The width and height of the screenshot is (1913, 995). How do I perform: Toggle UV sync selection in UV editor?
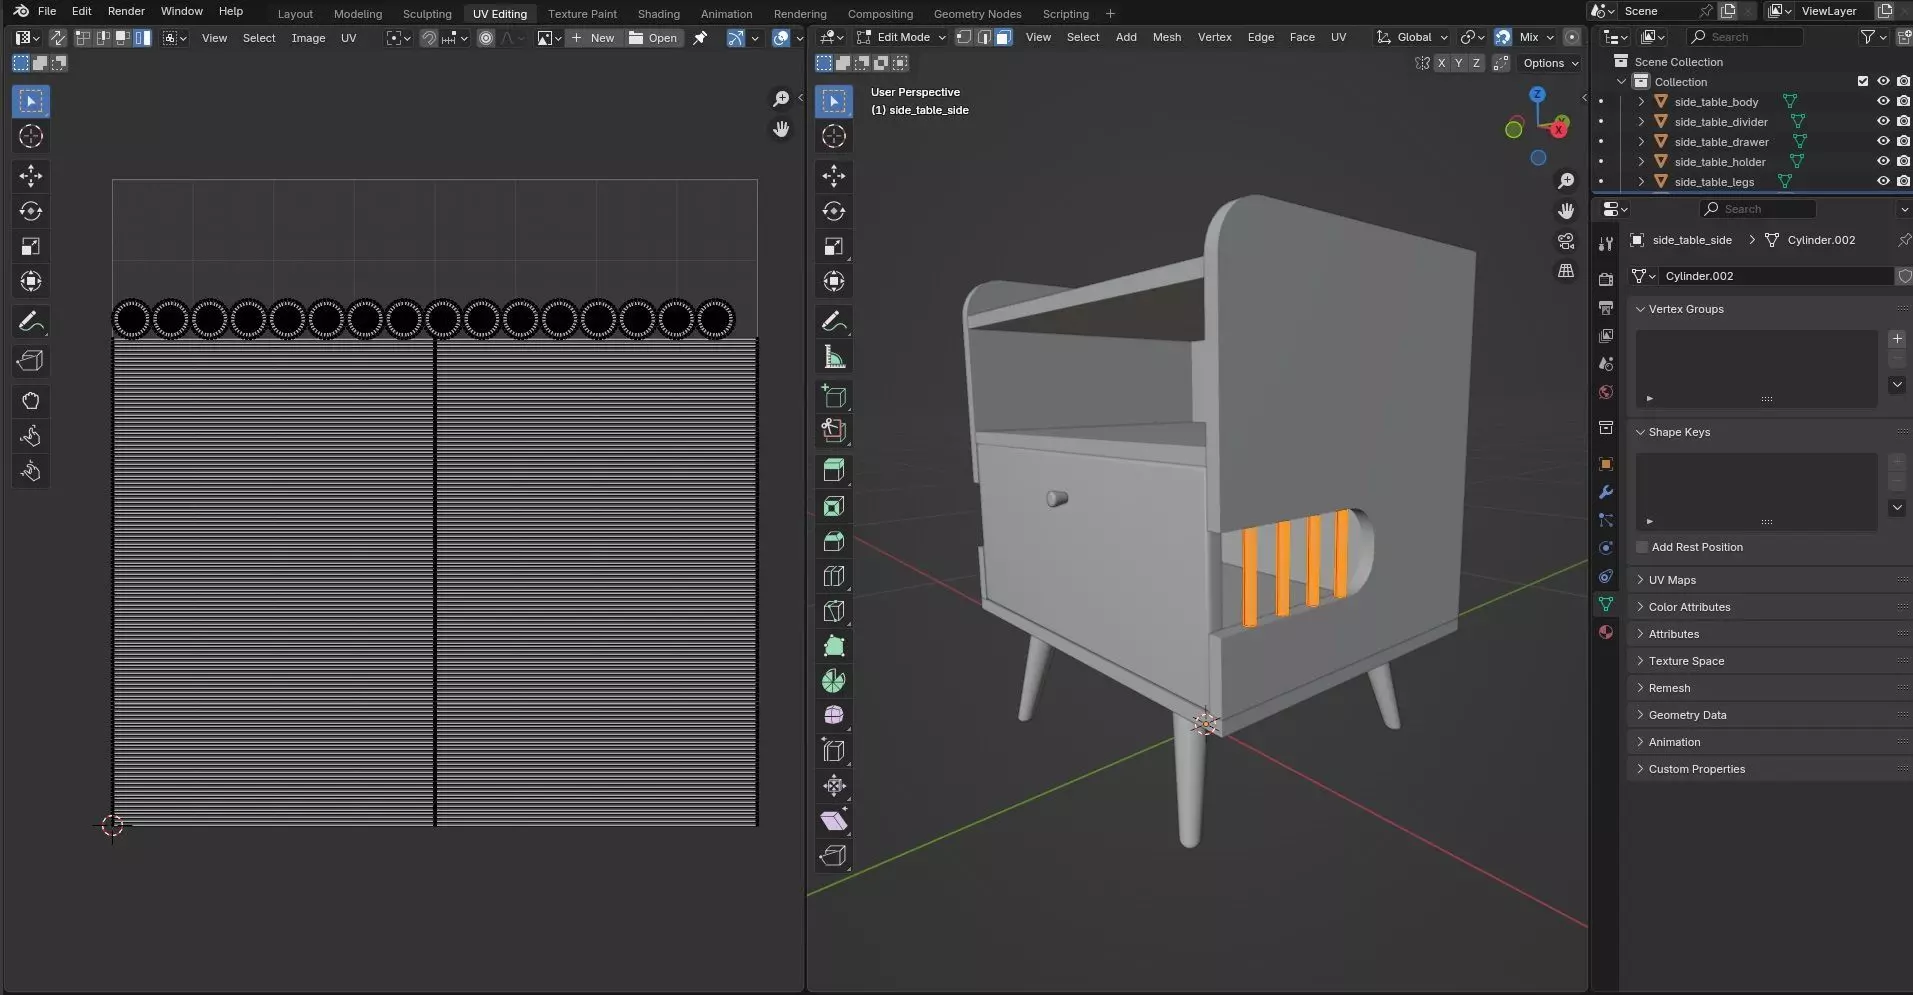58,38
